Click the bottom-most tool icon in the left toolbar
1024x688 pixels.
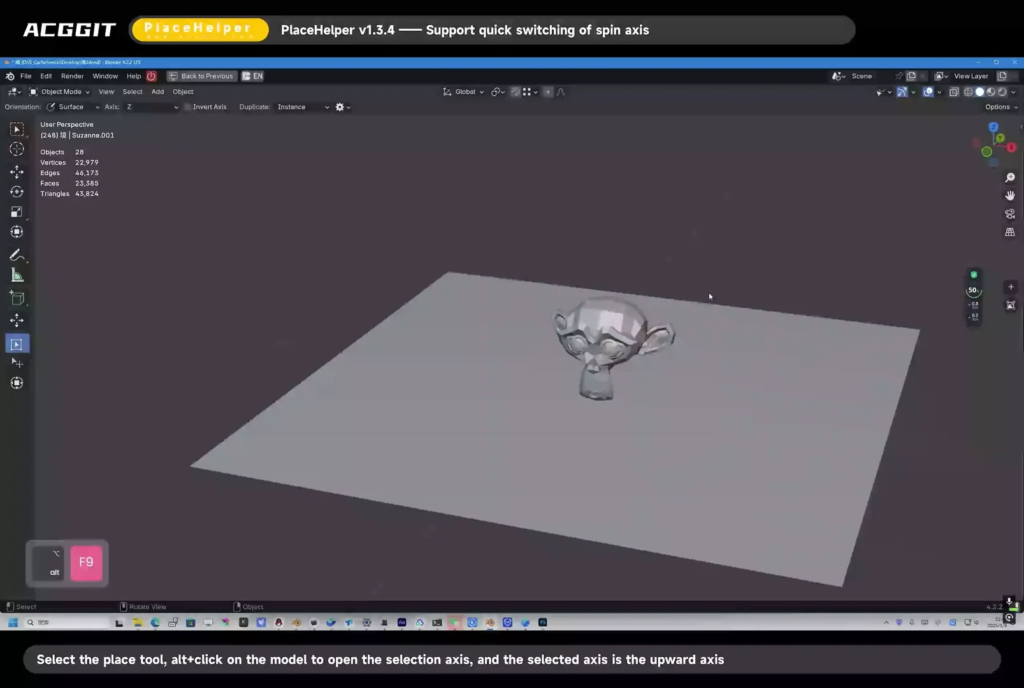[17, 383]
